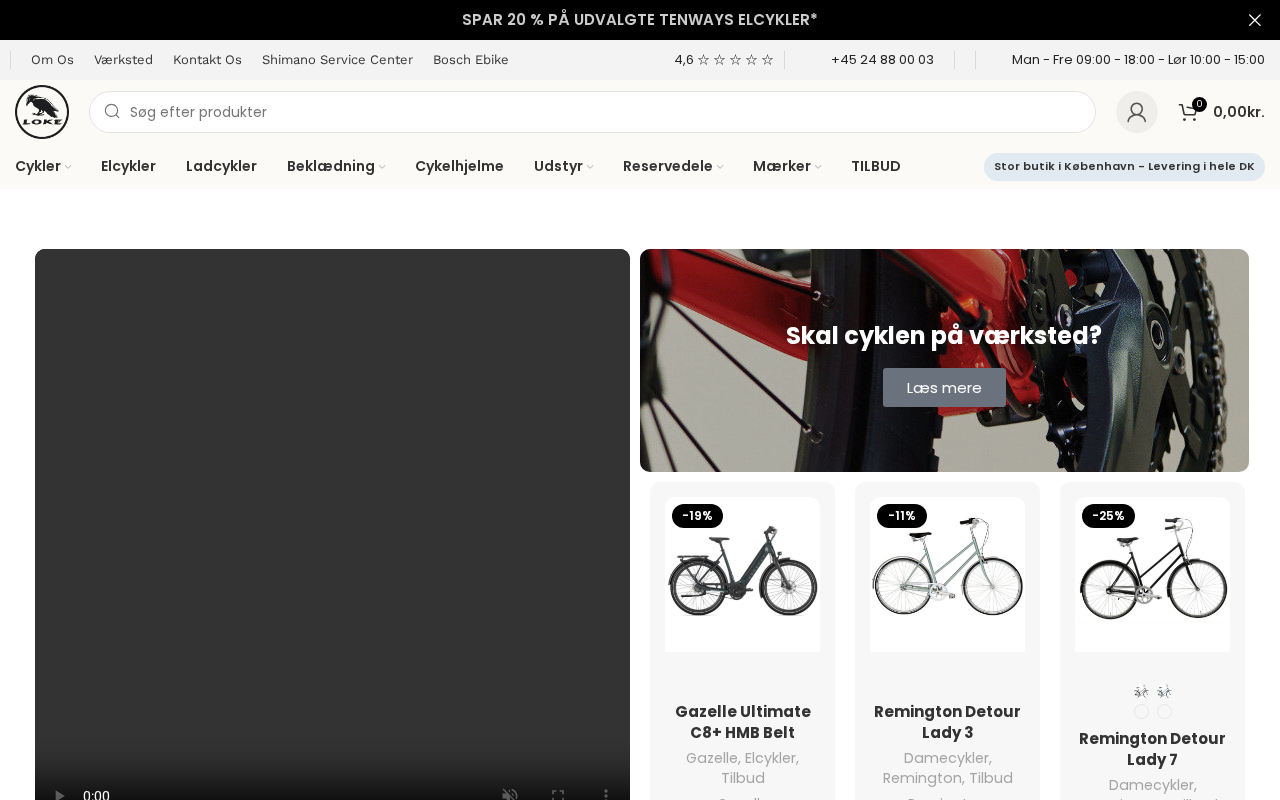This screenshot has height=800, width=1280.
Task: Click the 0,00kr. cart total
Action: (1239, 112)
